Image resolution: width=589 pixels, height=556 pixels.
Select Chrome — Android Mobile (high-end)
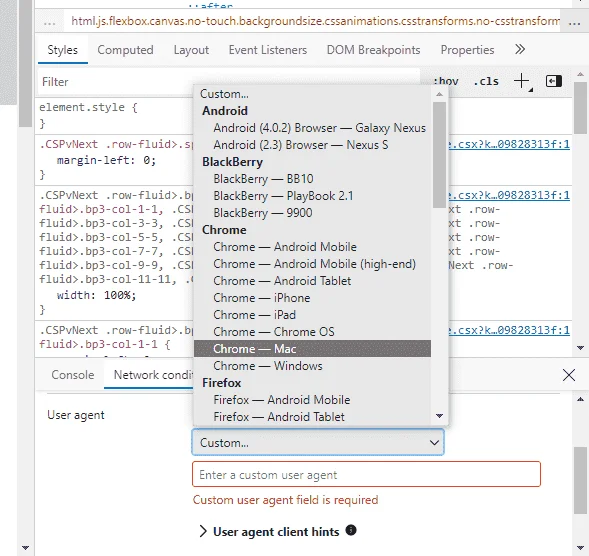pos(312,264)
